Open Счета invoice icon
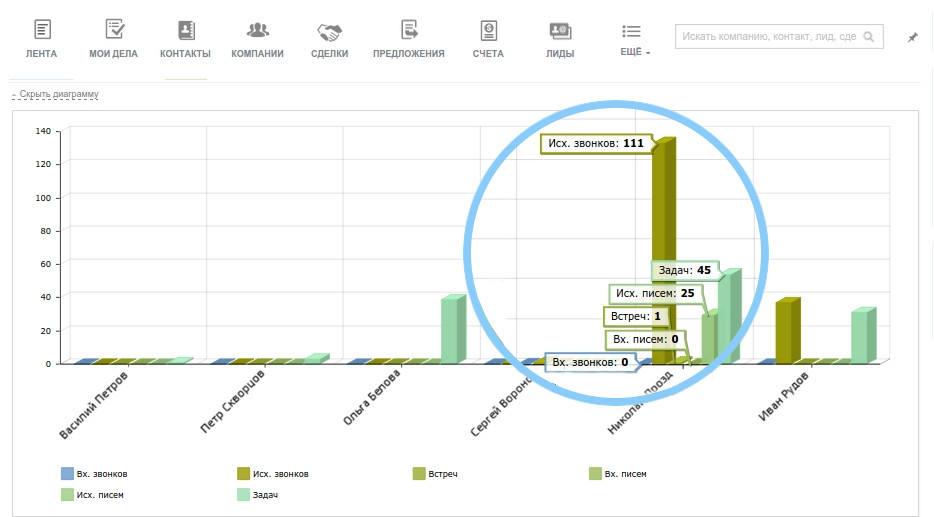This screenshot has height=517, width=934. (488, 30)
